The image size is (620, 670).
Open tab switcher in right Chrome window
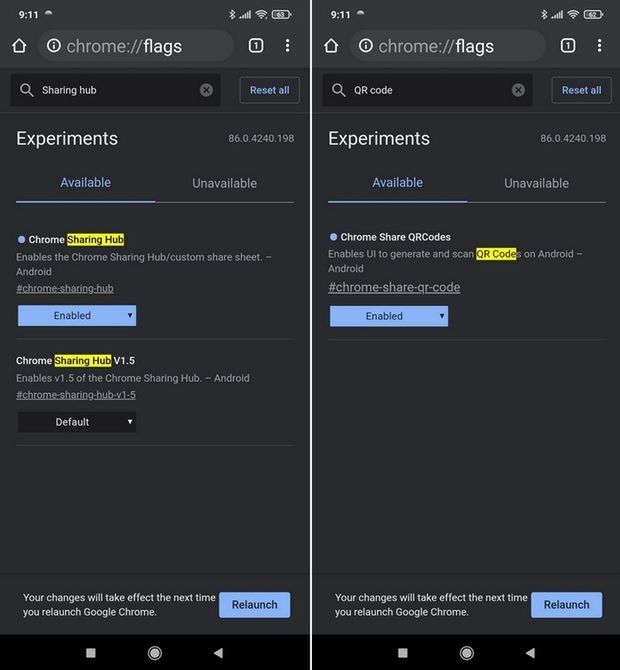click(x=568, y=46)
